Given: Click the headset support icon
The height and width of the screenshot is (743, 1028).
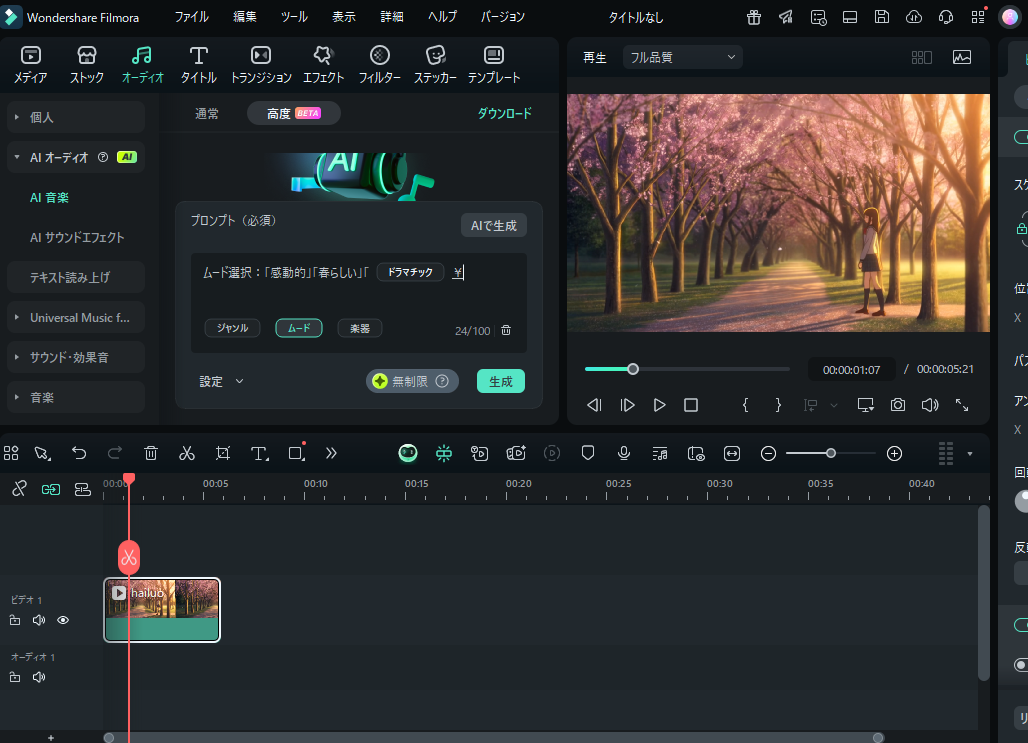Looking at the screenshot, I should (945, 18).
